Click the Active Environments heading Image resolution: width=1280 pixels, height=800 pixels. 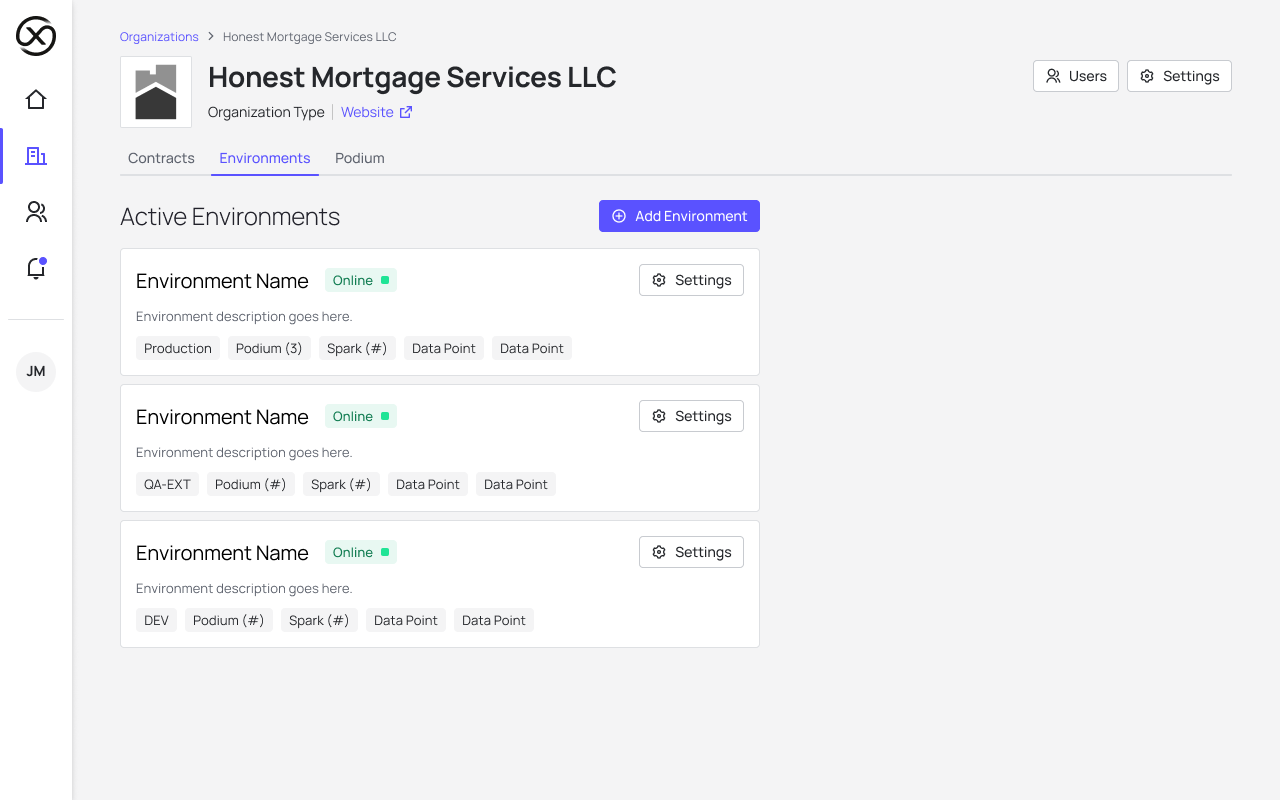pyautogui.click(x=230, y=216)
